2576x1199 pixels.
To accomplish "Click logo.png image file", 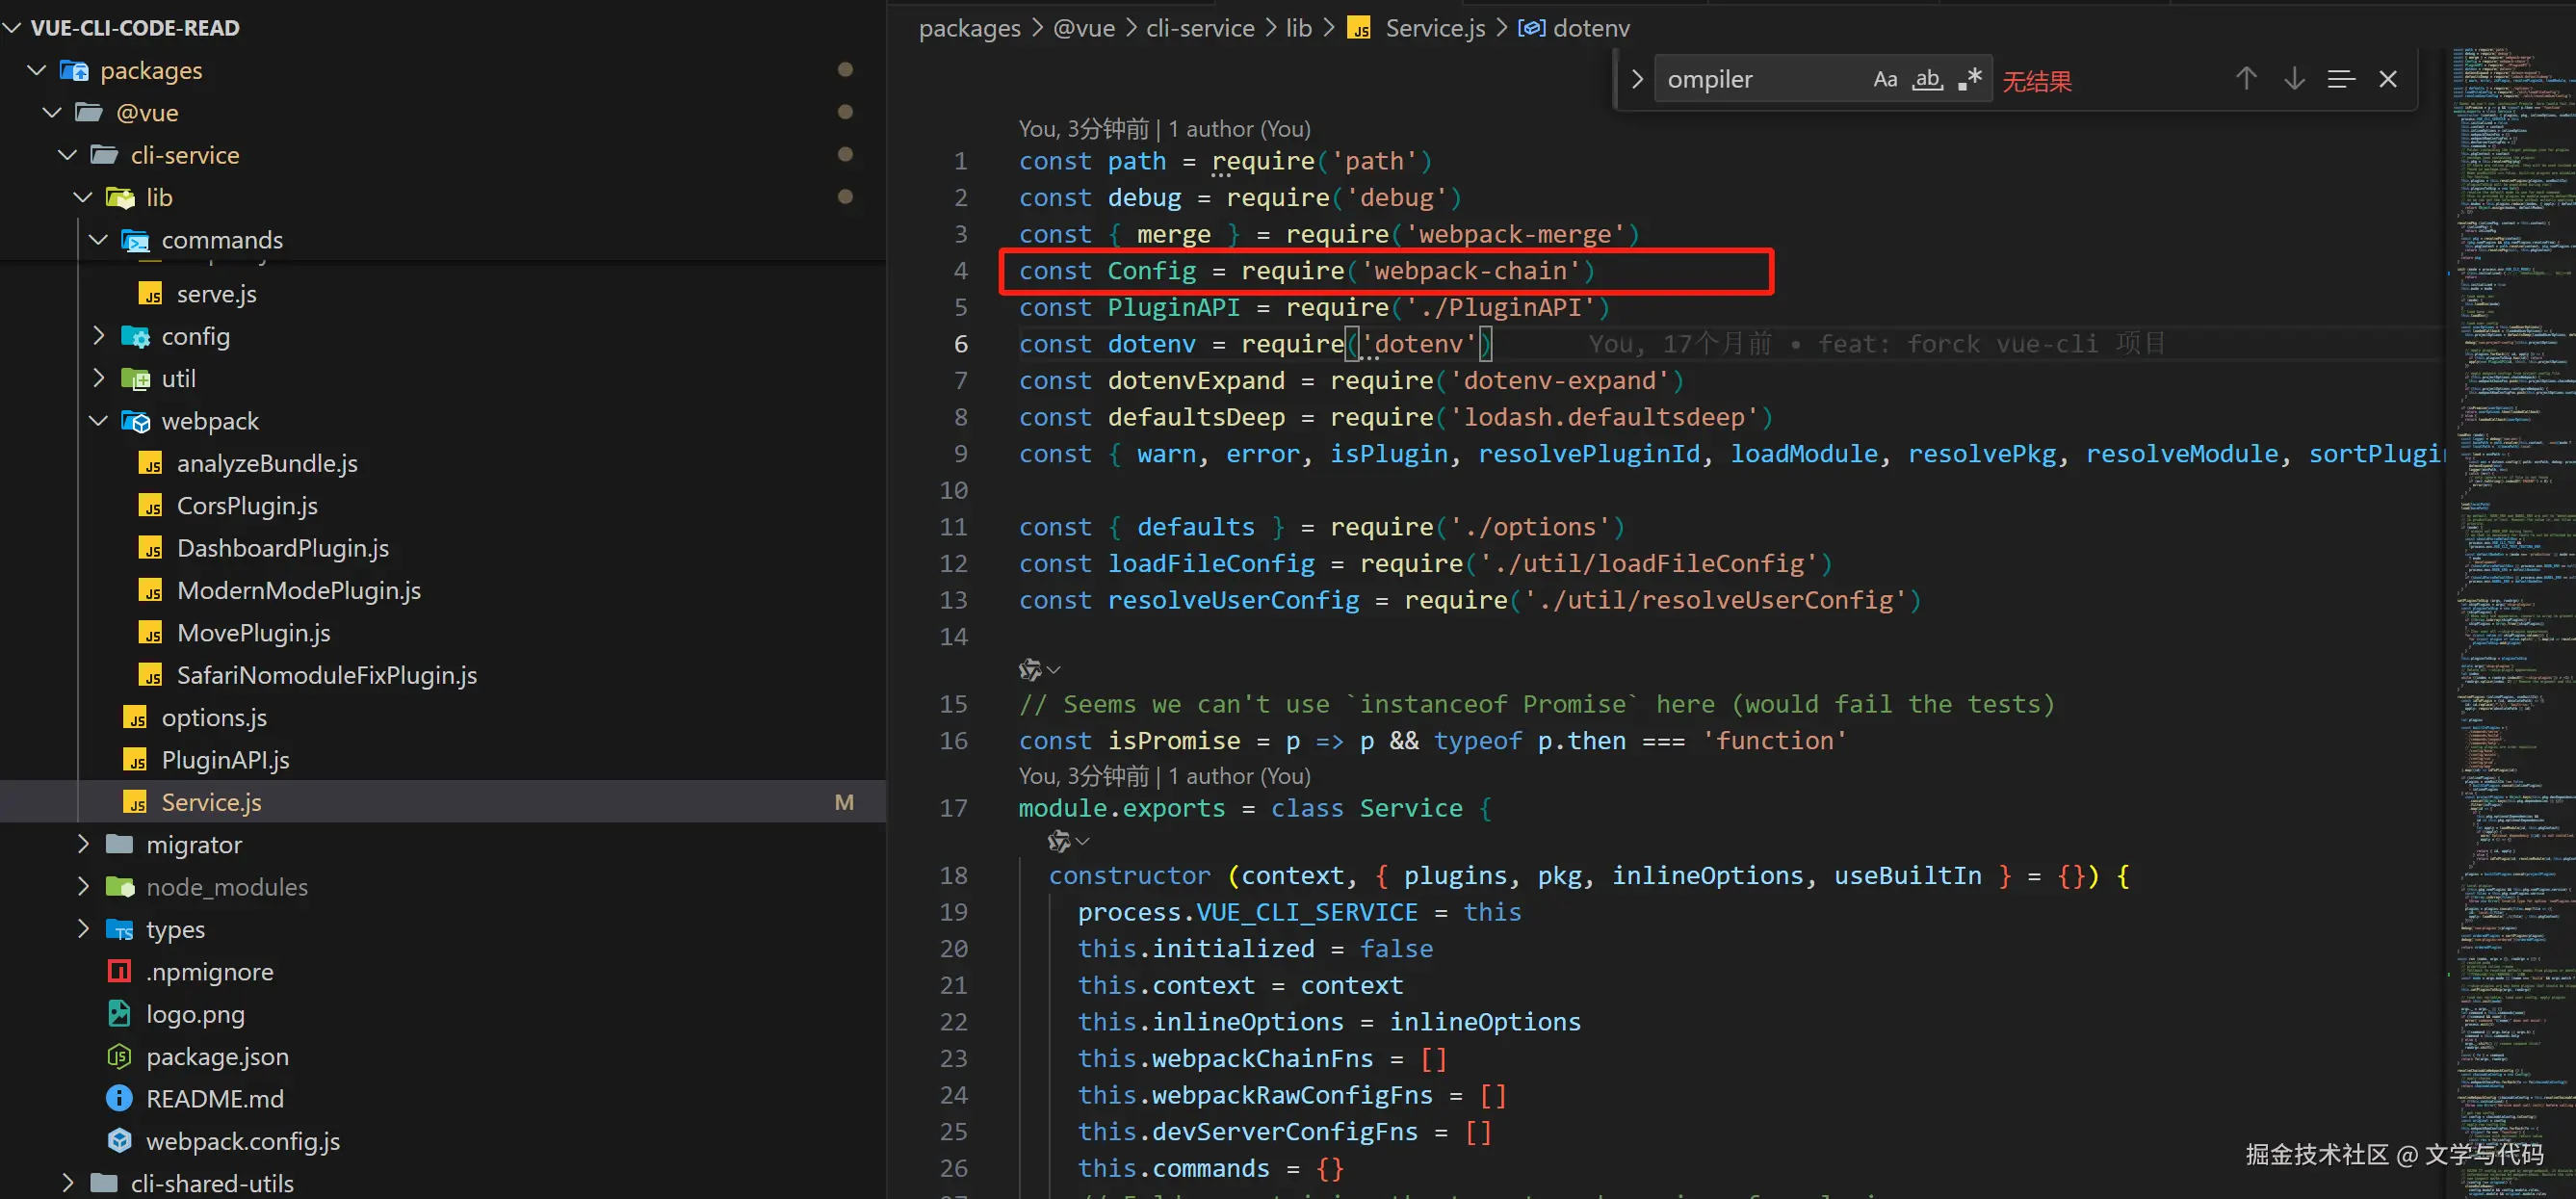I will click(195, 1014).
